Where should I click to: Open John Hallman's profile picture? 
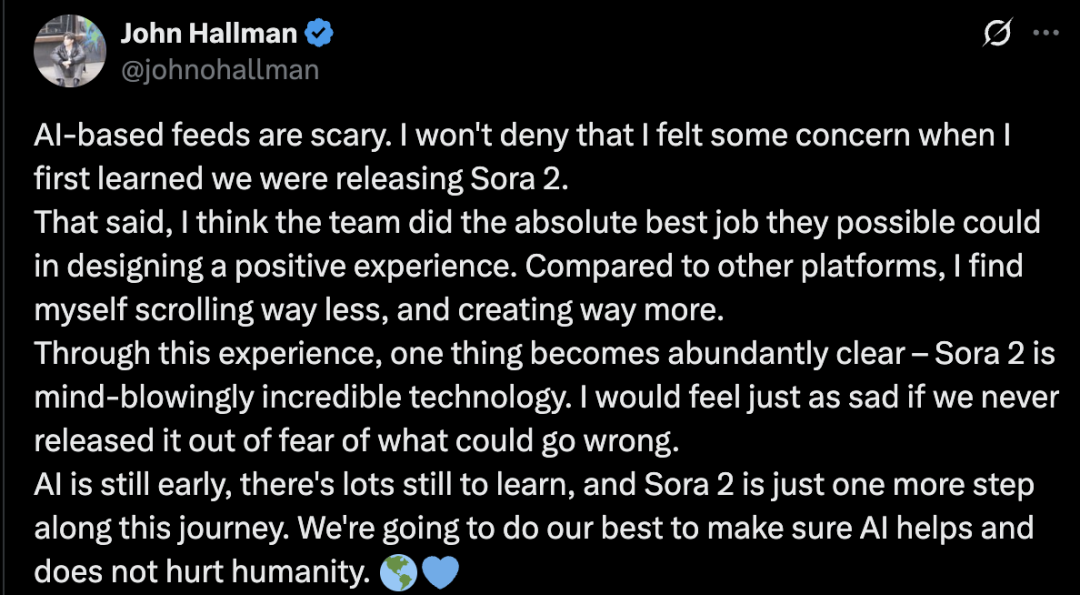pos(71,51)
